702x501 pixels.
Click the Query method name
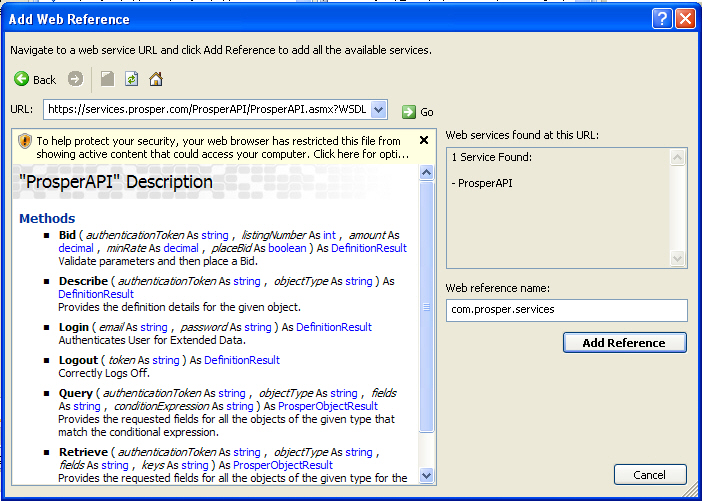click(x=76, y=393)
